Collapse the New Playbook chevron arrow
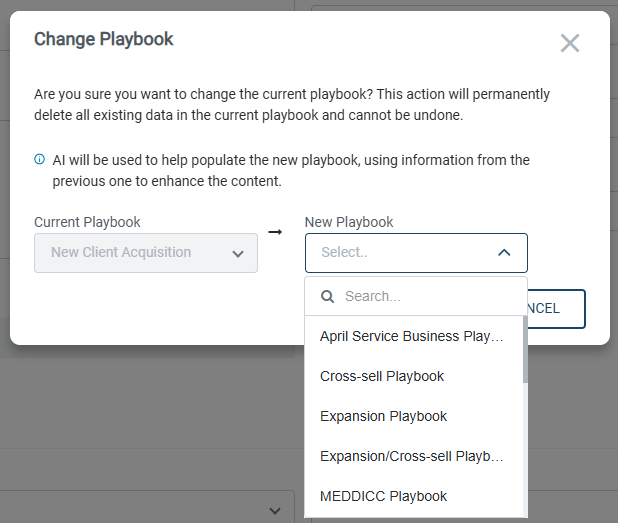Viewport: 618px width, 523px height. click(504, 253)
